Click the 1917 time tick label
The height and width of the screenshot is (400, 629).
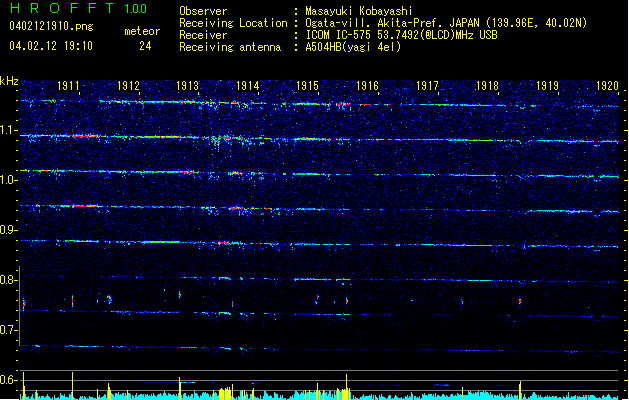[x=427, y=86]
